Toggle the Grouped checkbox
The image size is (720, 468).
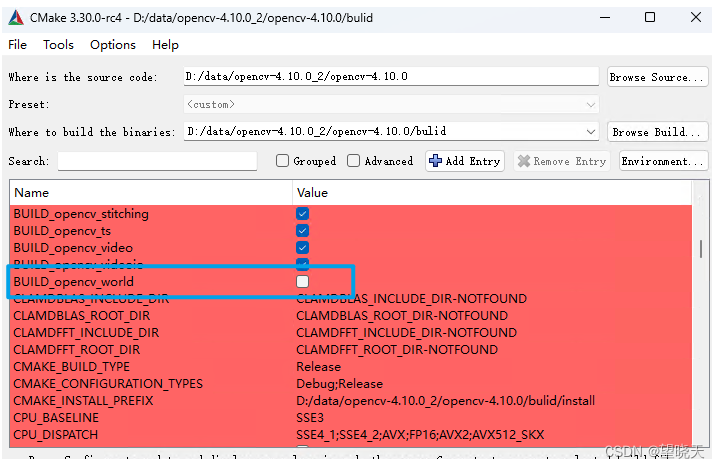coord(282,161)
